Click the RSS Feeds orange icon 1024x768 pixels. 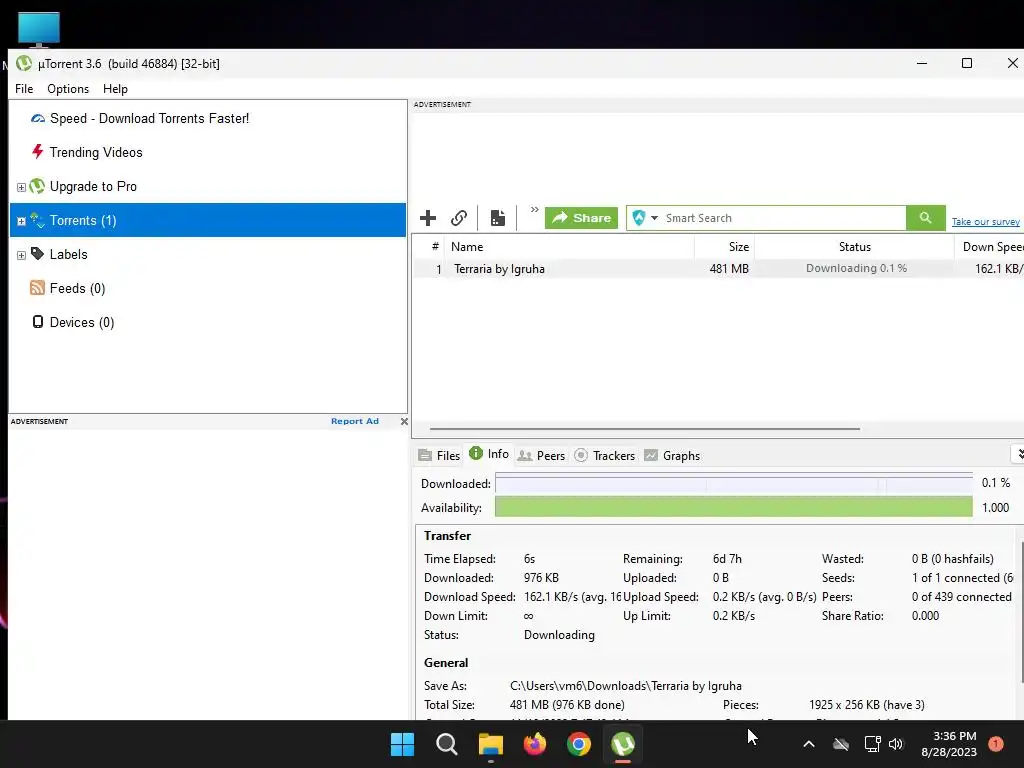coord(37,287)
